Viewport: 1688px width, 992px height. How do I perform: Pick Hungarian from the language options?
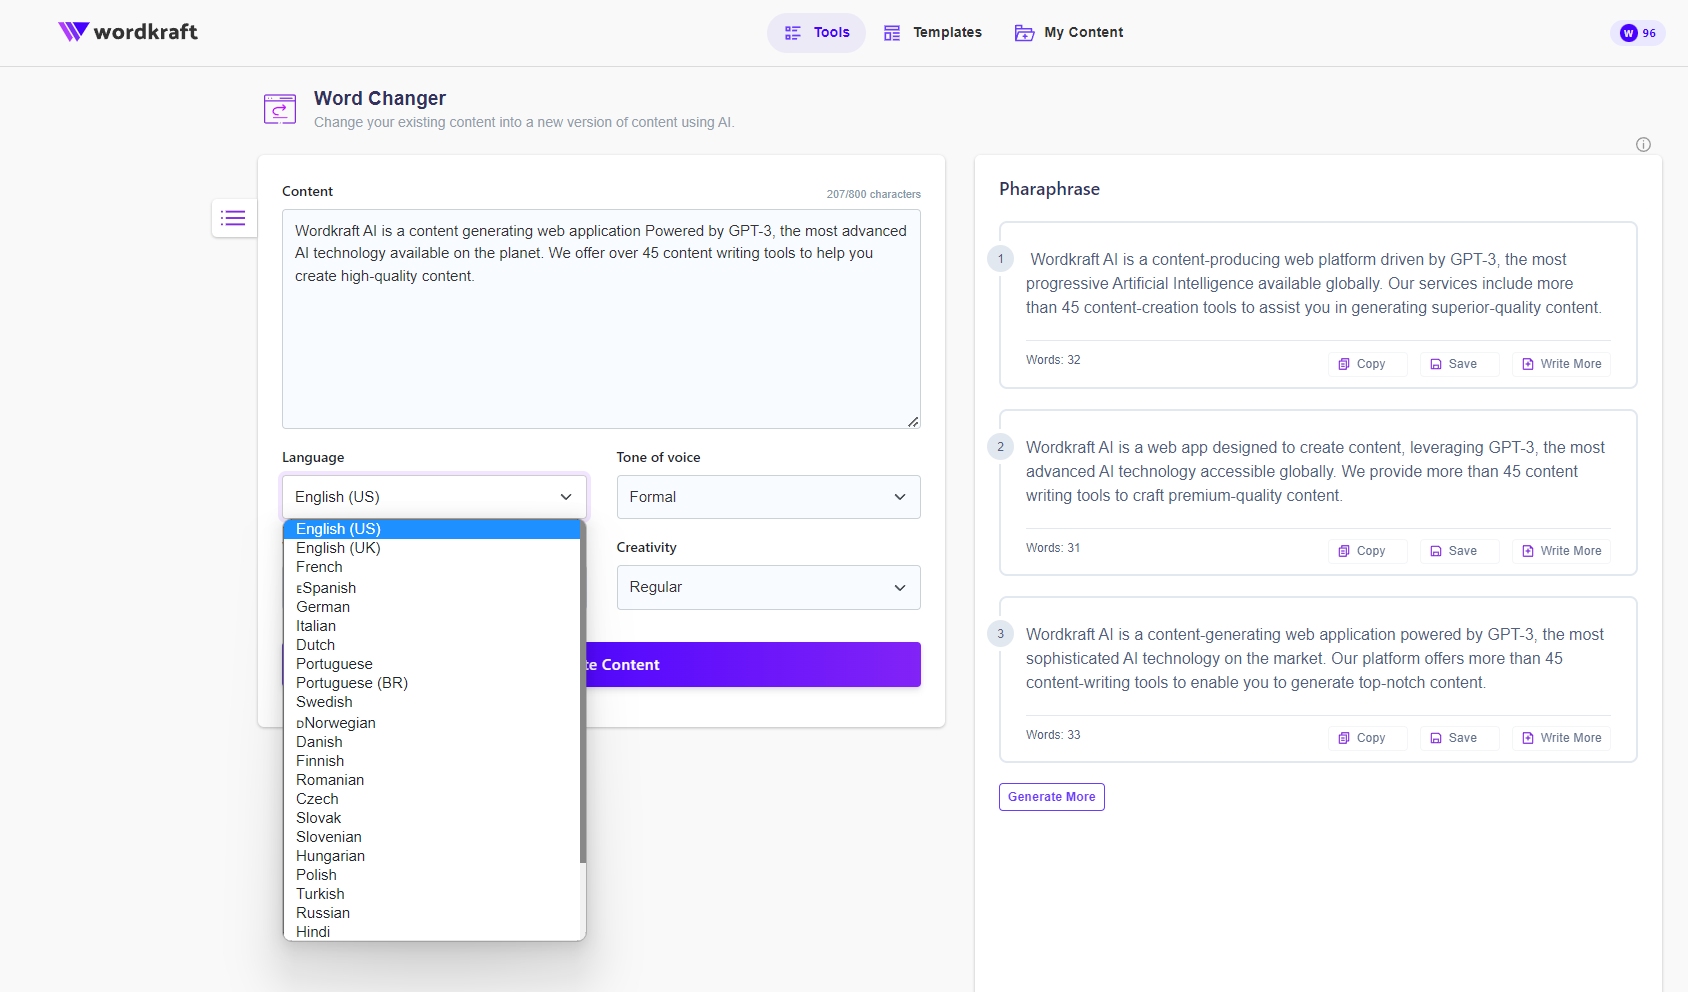(x=330, y=856)
